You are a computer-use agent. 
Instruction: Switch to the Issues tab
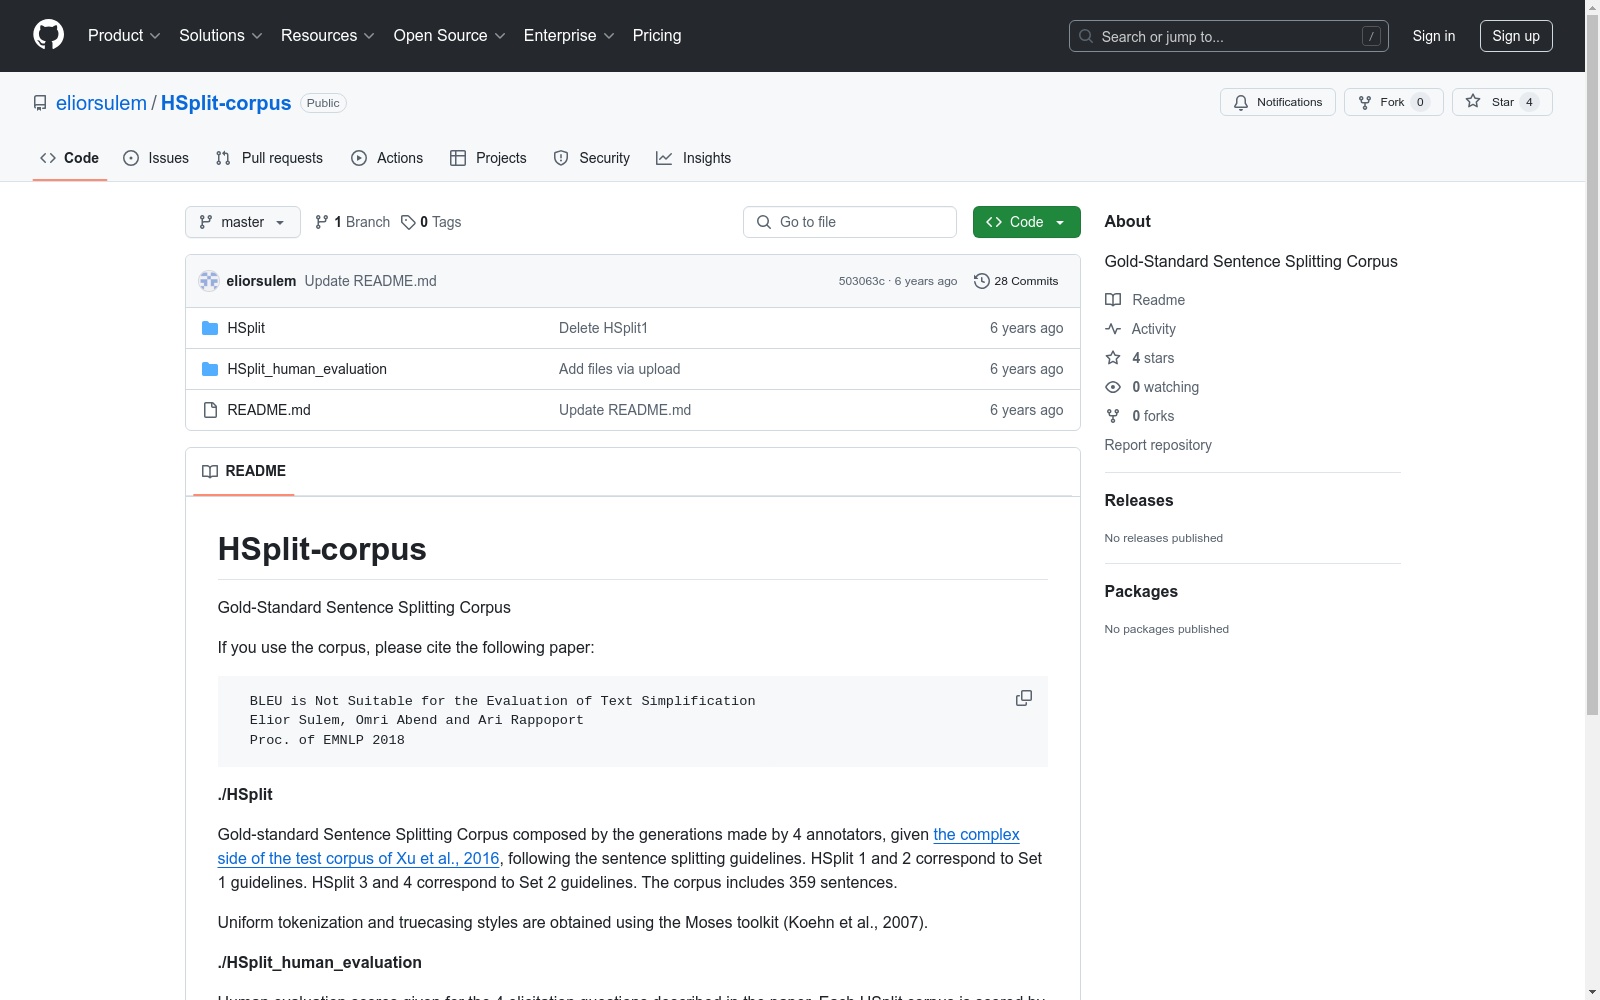click(156, 158)
